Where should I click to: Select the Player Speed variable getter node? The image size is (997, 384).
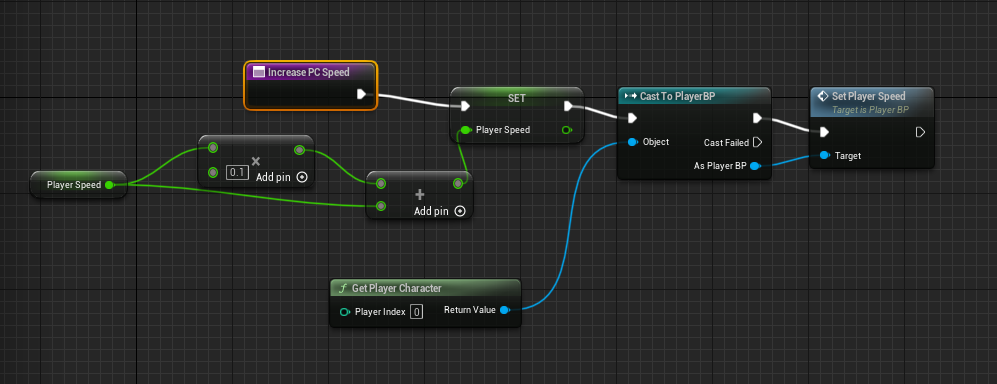coord(78,184)
